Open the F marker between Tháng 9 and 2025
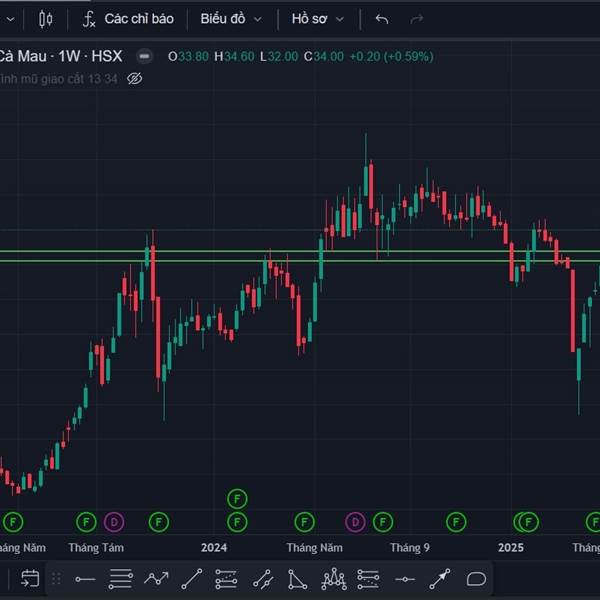This screenshot has height=600, width=600. 456,522
